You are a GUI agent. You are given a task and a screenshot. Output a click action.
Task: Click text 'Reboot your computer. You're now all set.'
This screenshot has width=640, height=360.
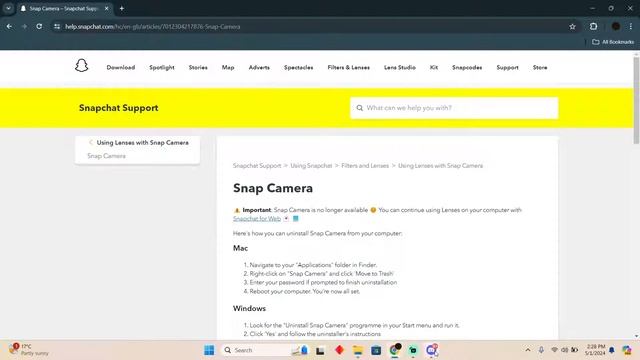(304, 291)
